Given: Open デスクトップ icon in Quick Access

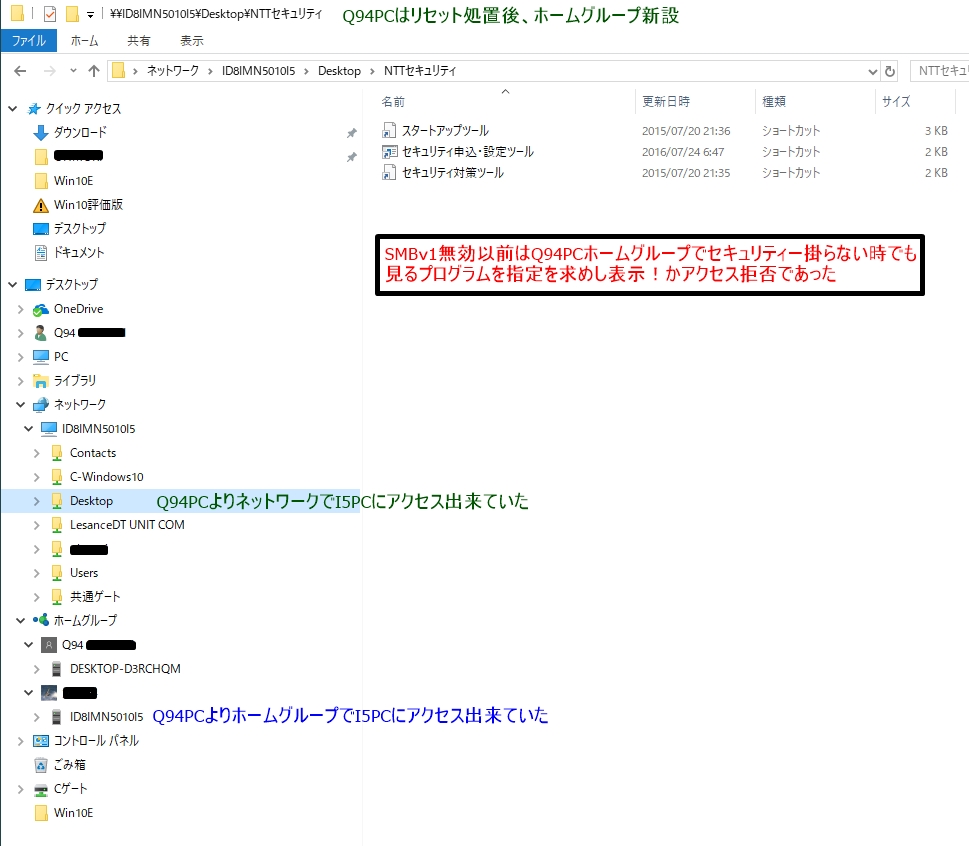Looking at the screenshot, I should coord(41,229).
